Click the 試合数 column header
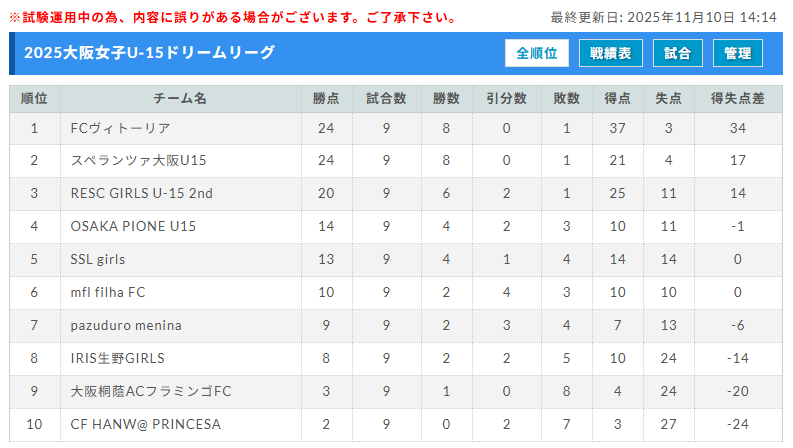This screenshot has height=448, width=793. tap(386, 98)
